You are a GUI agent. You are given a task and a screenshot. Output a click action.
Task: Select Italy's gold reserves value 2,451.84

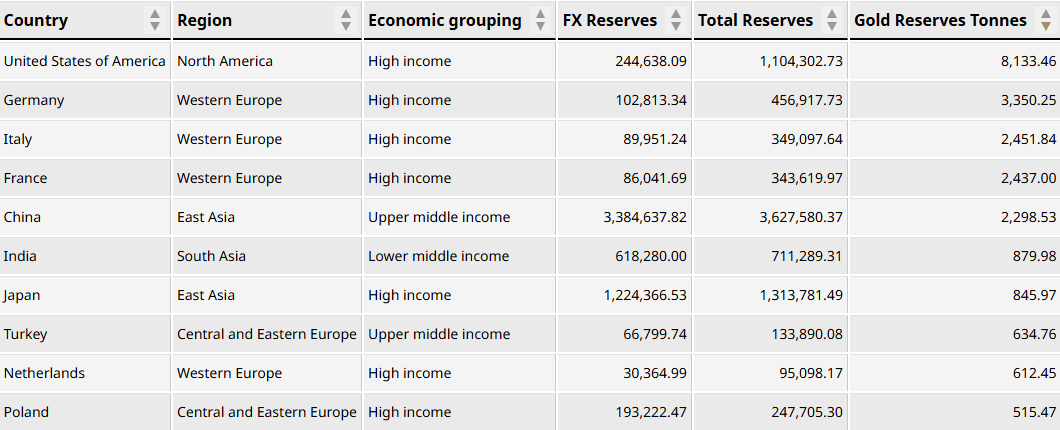(x=1028, y=139)
